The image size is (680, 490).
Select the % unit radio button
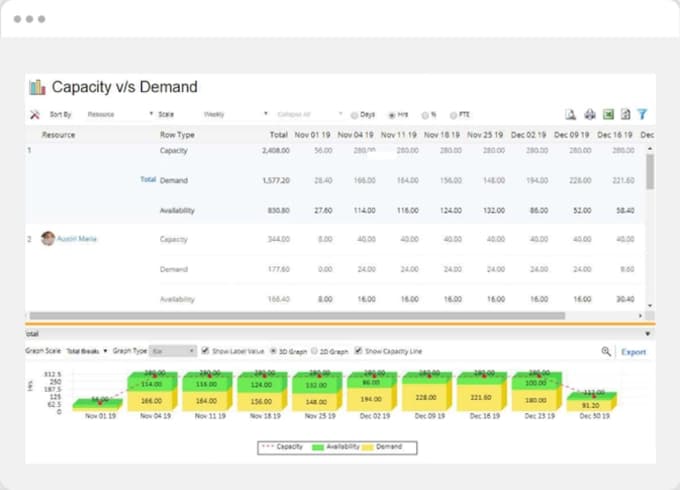point(425,115)
